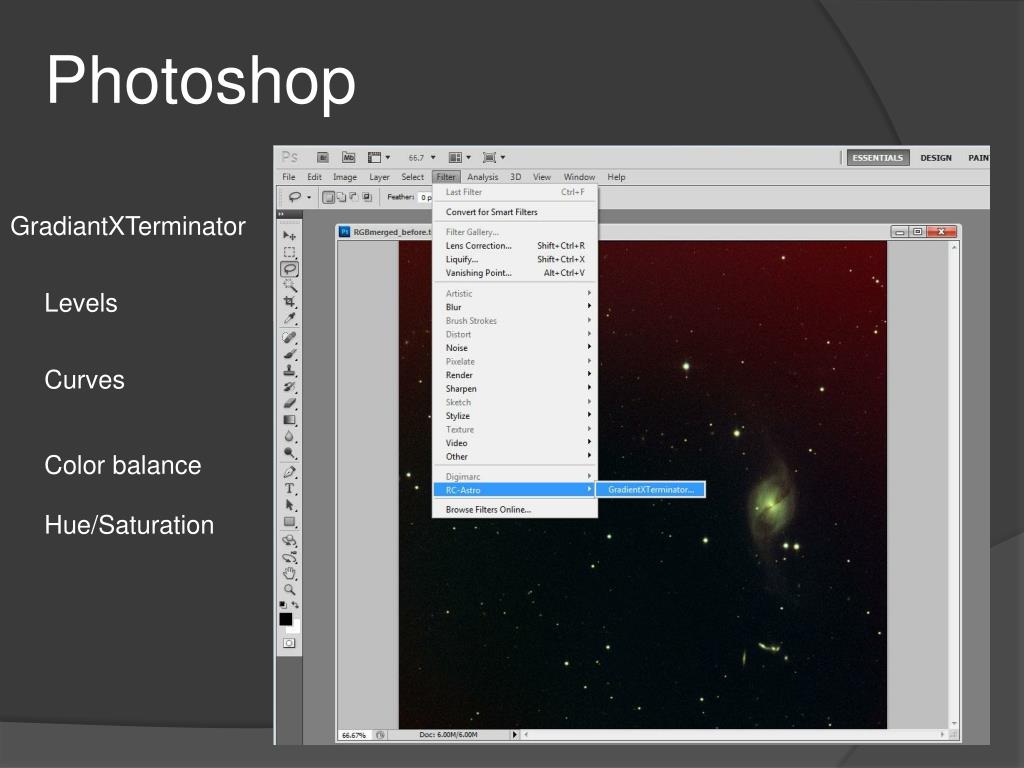1024x768 pixels.
Task: Select the Rectangle shape tool
Action: click(289, 522)
